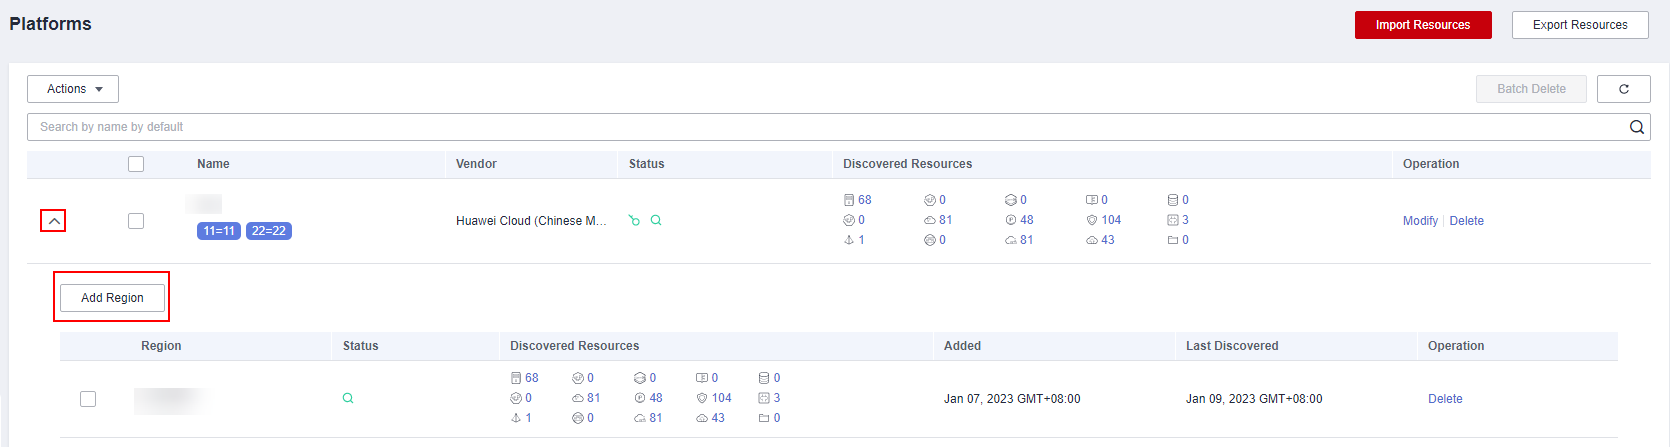Click the Add Region button

coord(112,298)
